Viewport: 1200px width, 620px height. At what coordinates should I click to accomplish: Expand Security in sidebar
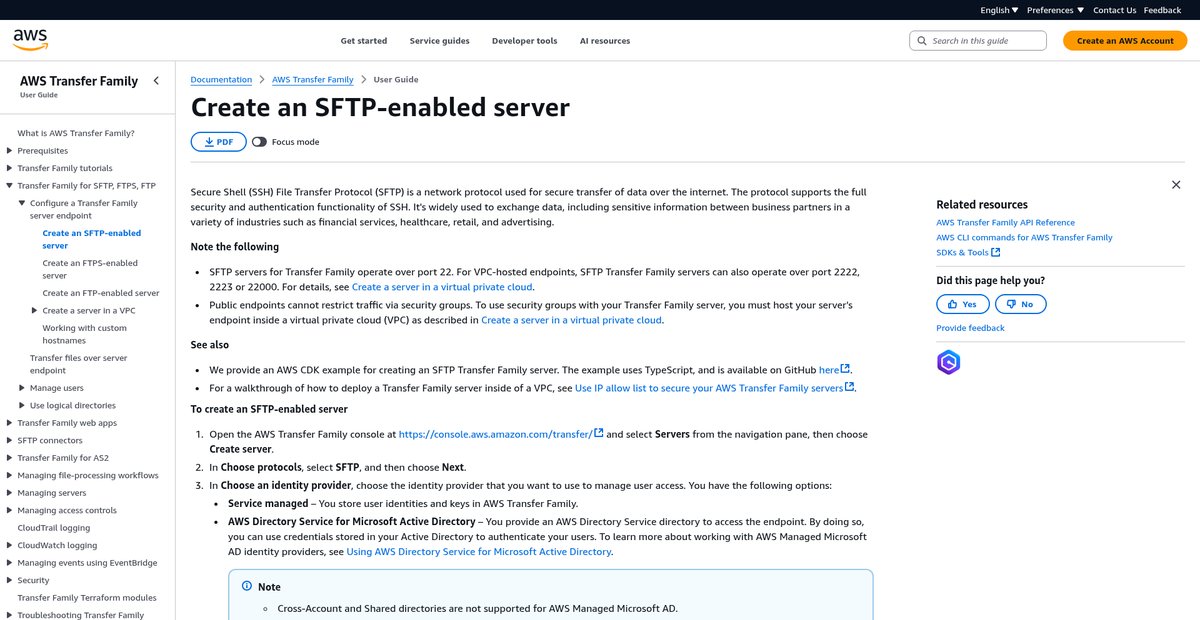pyautogui.click(x=9, y=581)
